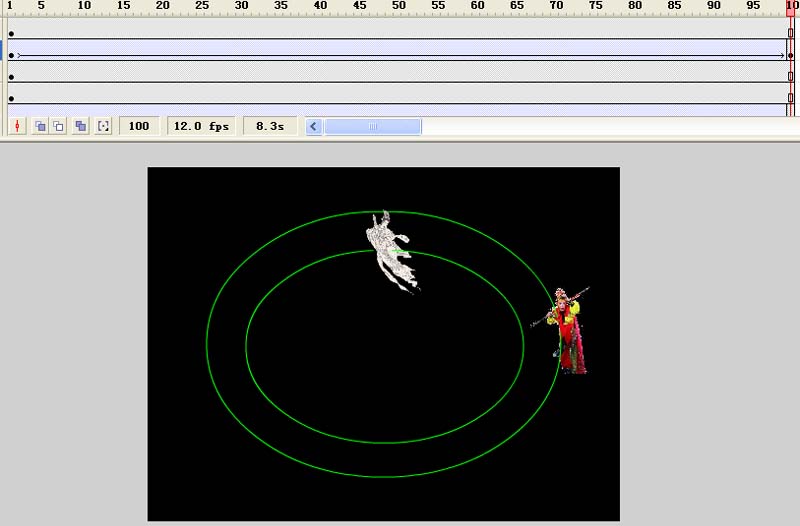The height and width of the screenshot is (526, 800).
Task: Click the horizontal timeline scrollbar thumb
Action: coord(373,127)
